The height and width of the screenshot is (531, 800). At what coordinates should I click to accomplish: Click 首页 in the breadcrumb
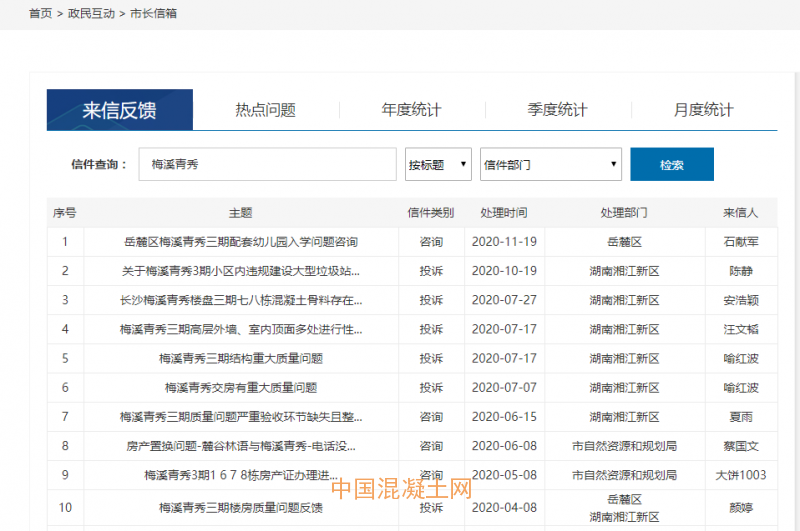click(40, 14)
